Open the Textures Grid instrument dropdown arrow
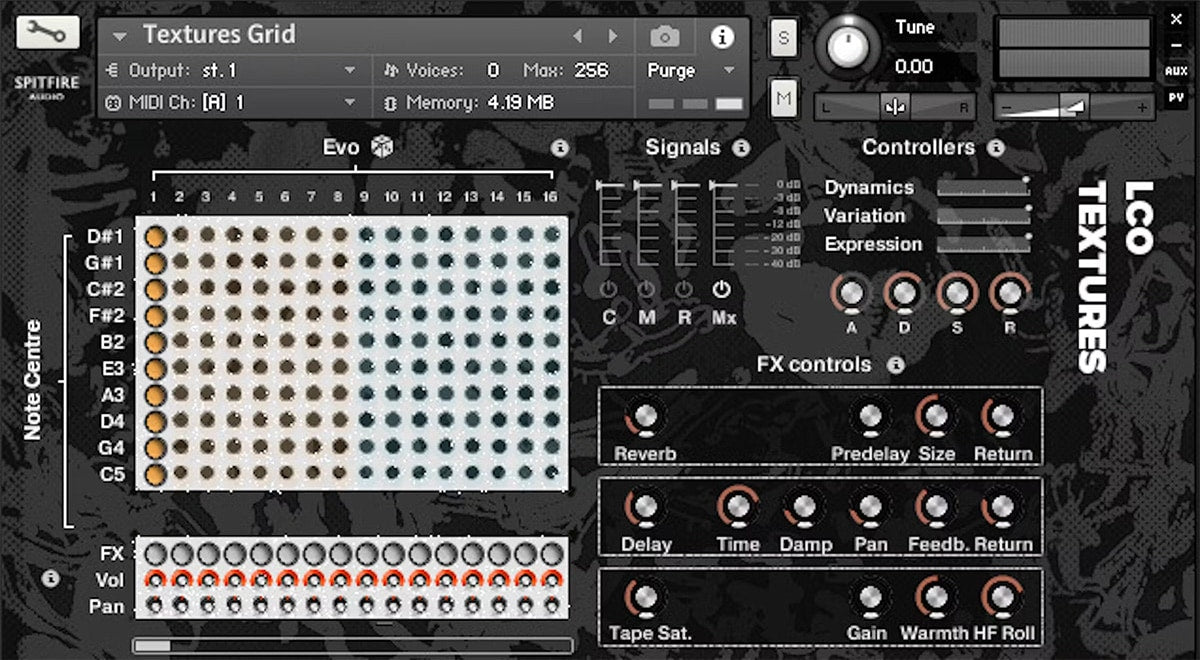Viewport: 1200px width, 660px height. tap(120, 37)
